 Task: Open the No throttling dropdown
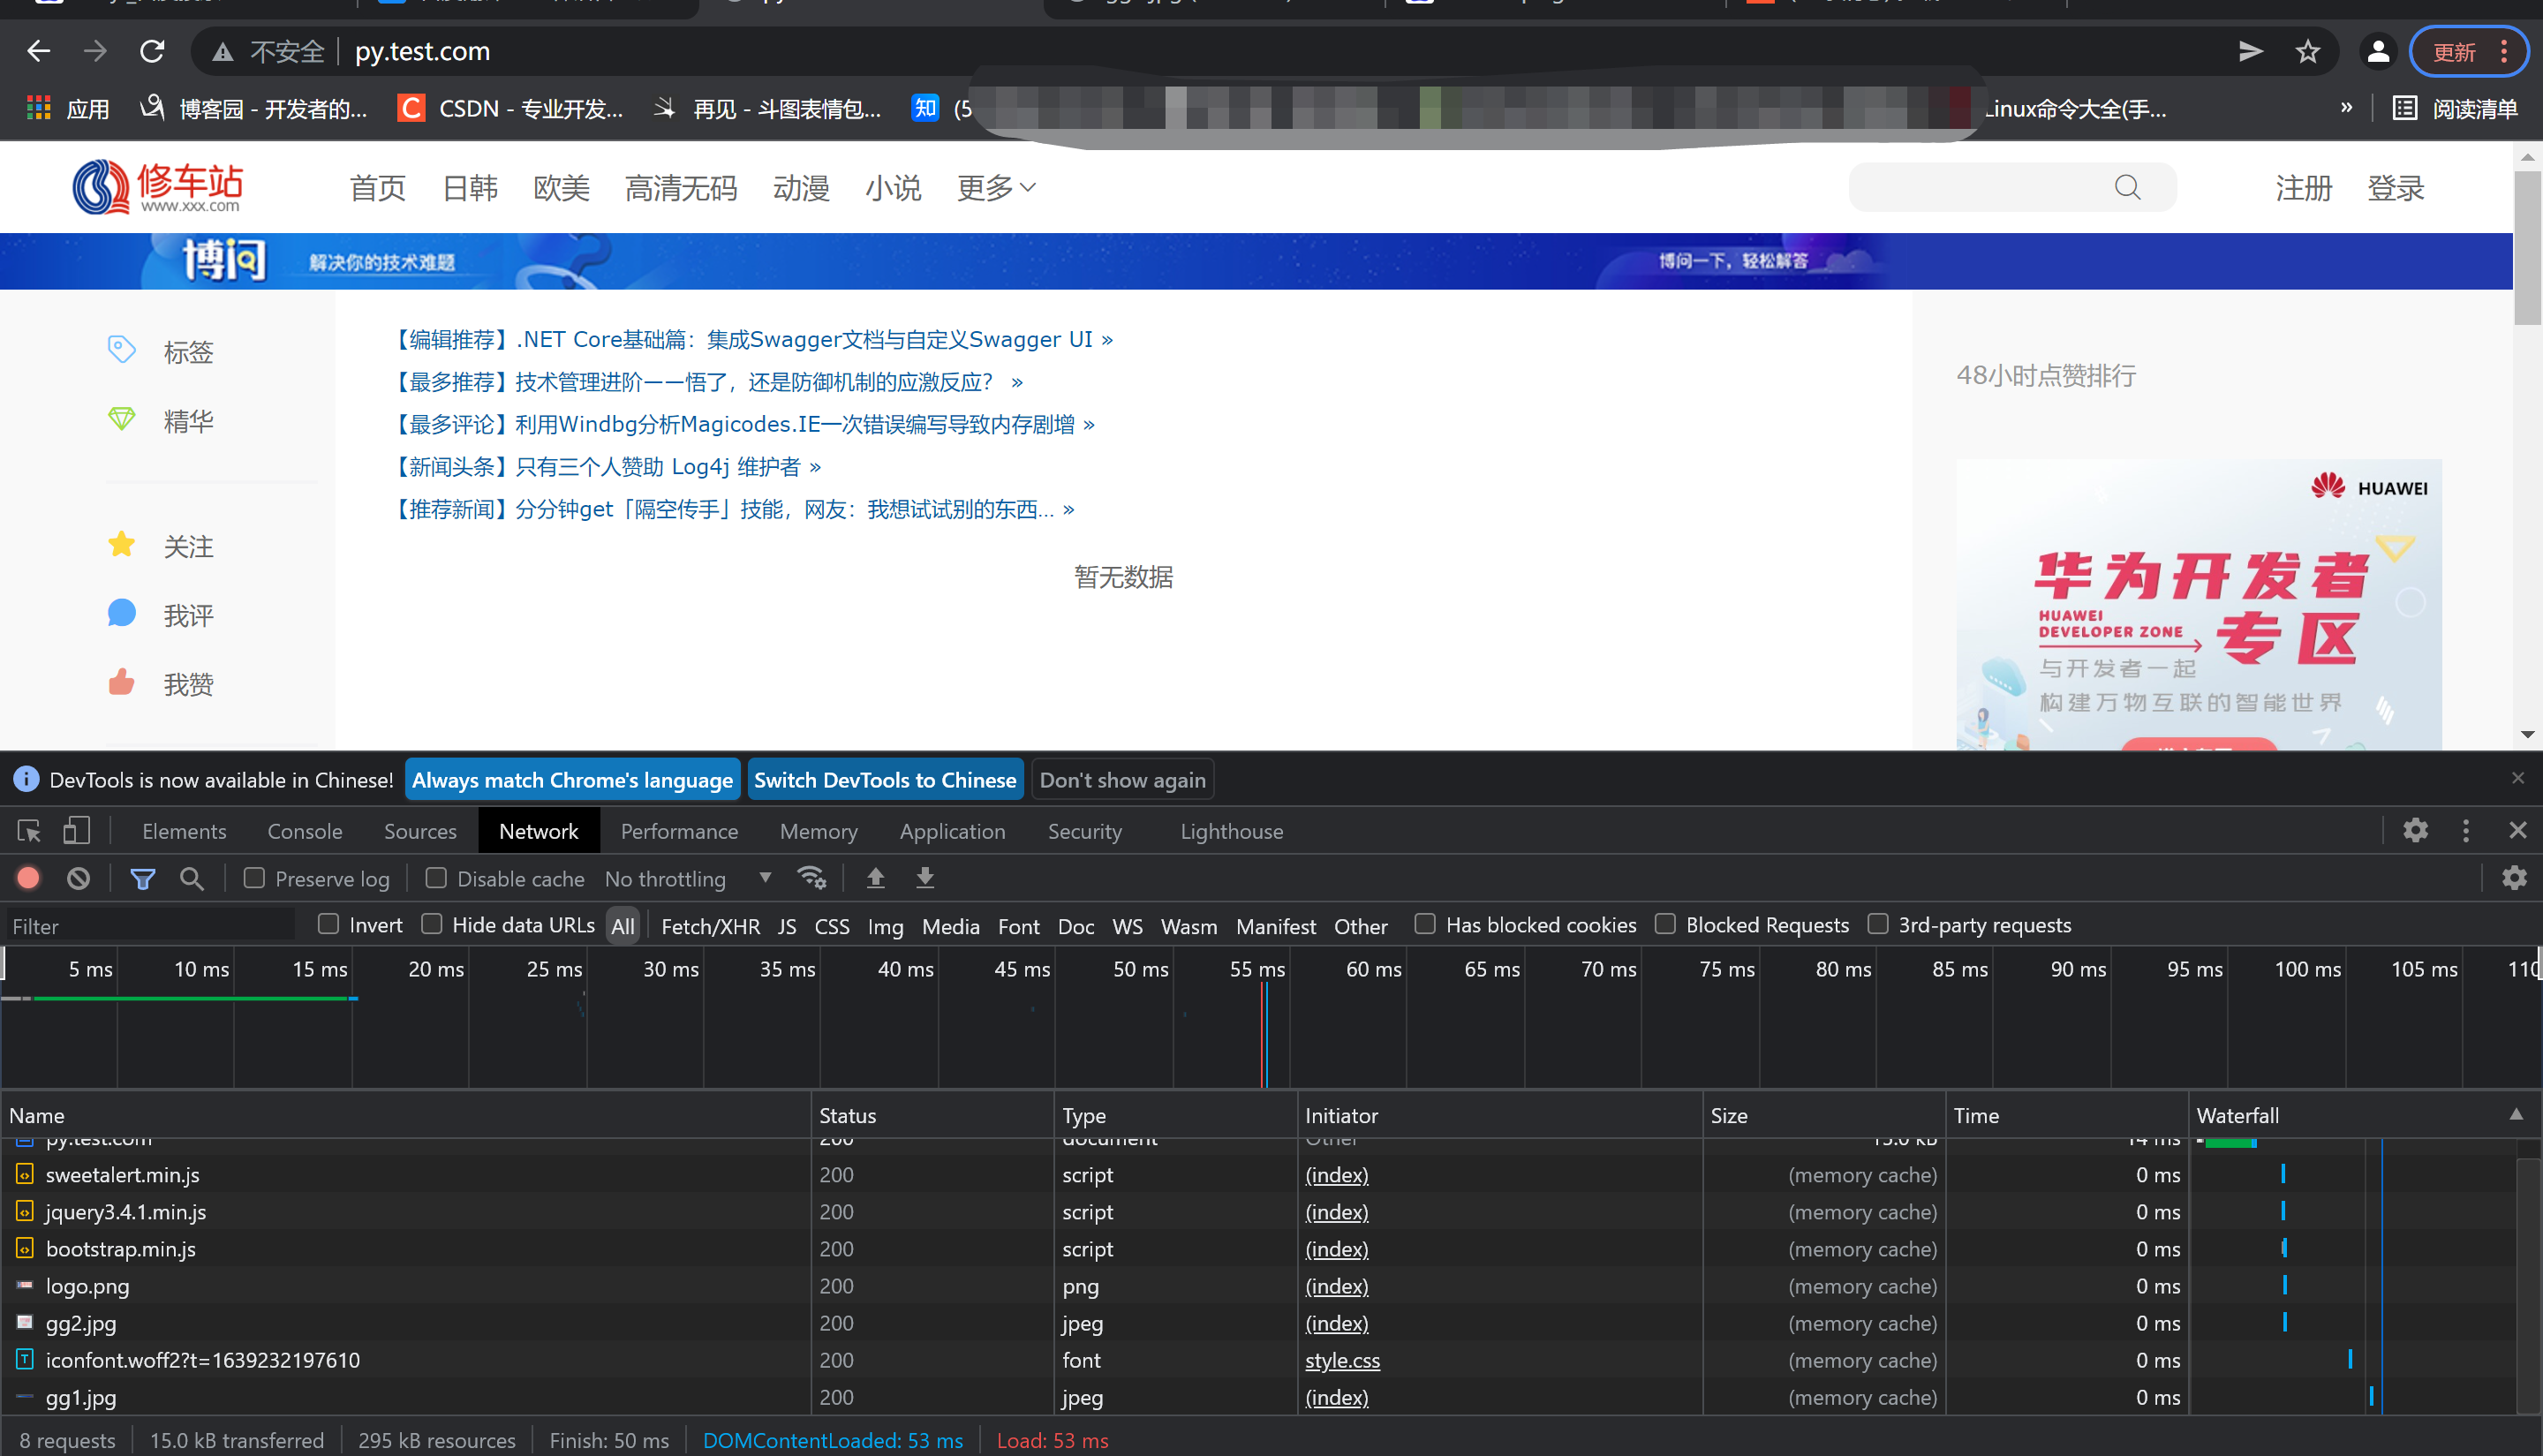pos(689,879)
